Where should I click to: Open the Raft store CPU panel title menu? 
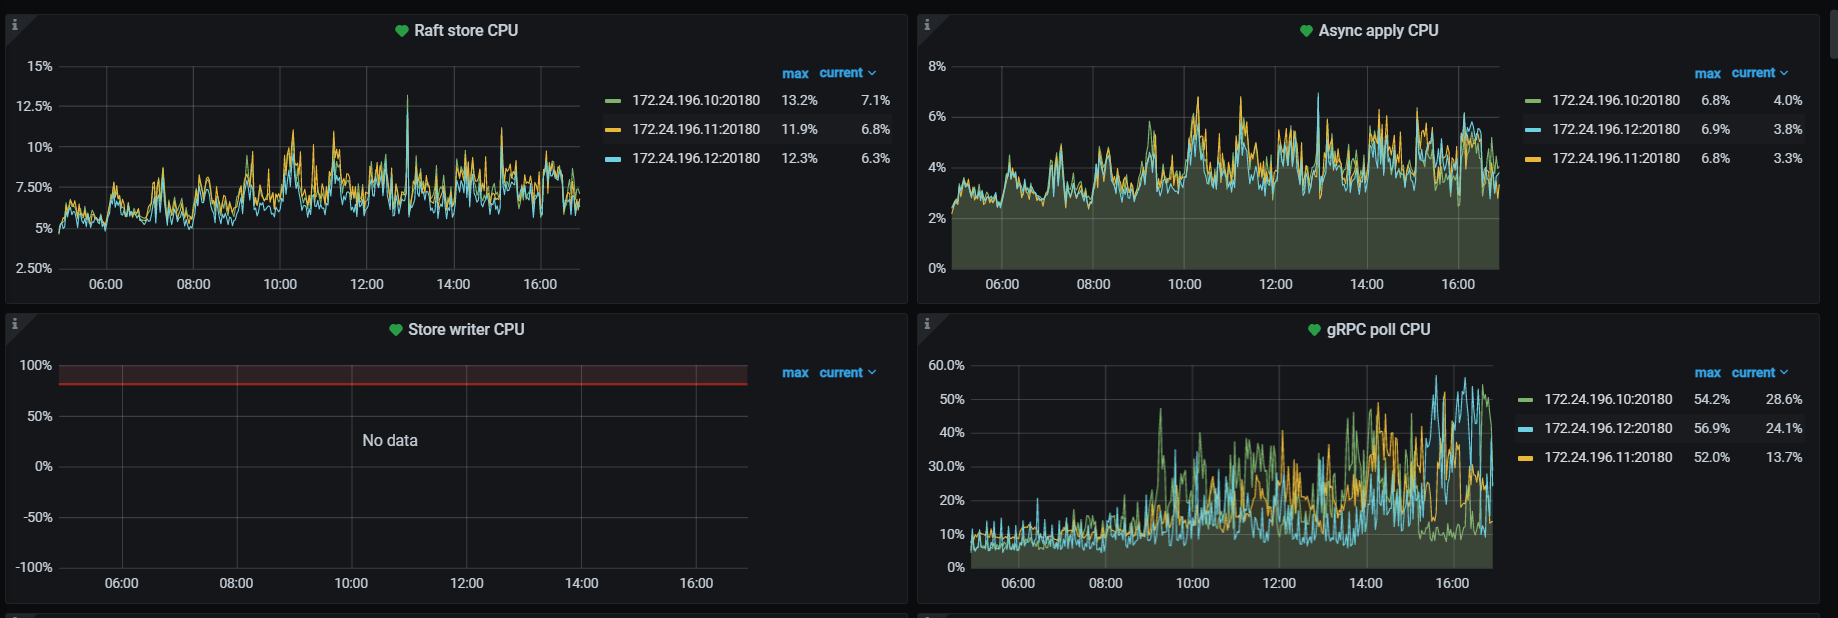click(x=466, y=31)
